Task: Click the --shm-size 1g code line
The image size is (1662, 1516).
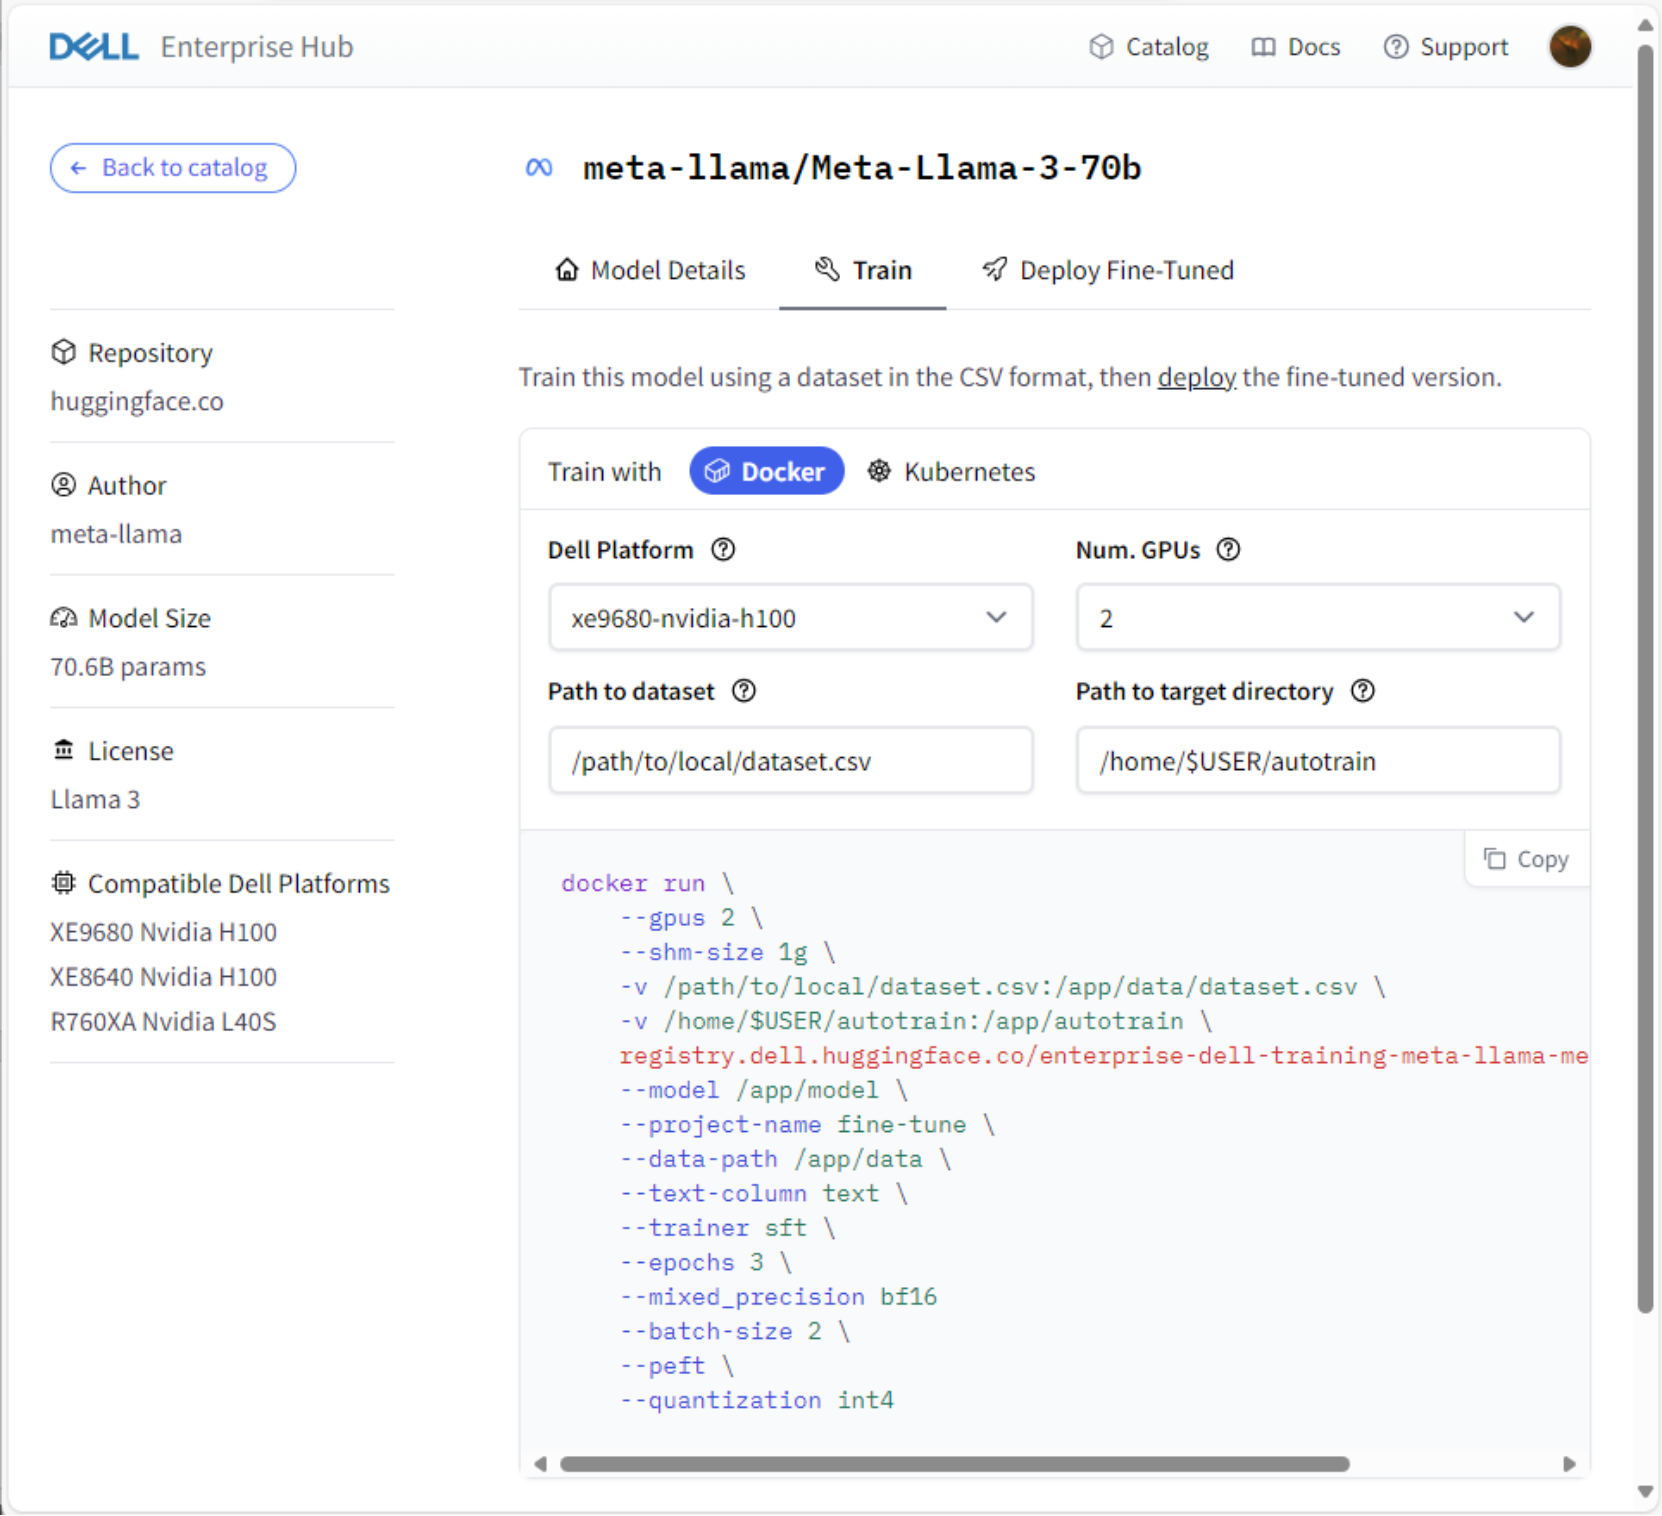Action: 728,952
